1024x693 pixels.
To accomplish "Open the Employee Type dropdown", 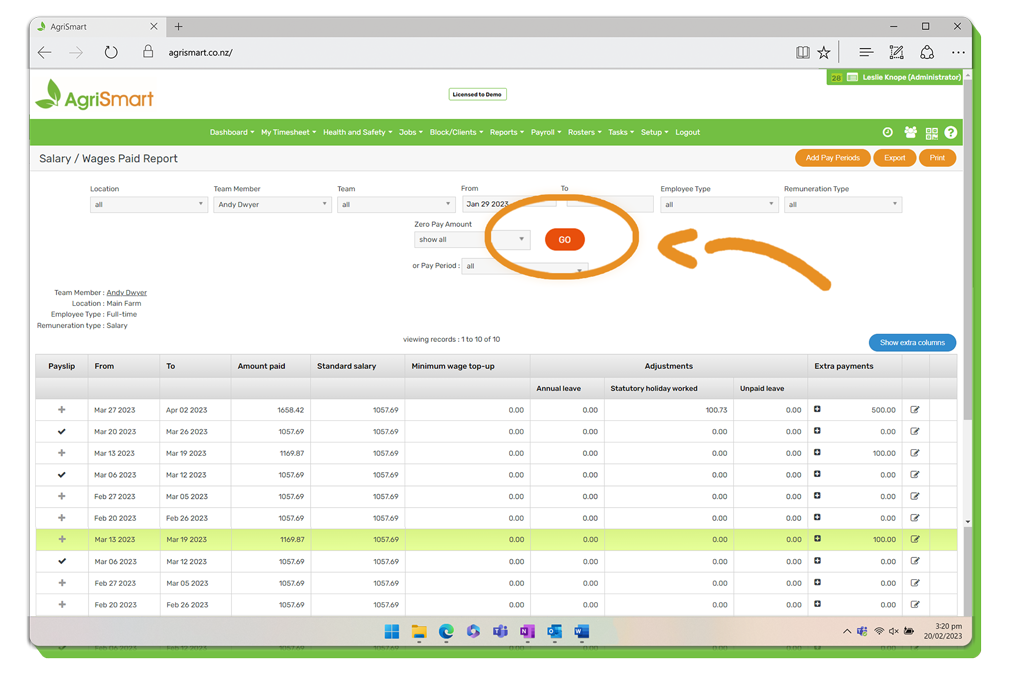I will [x=718, y=204].
